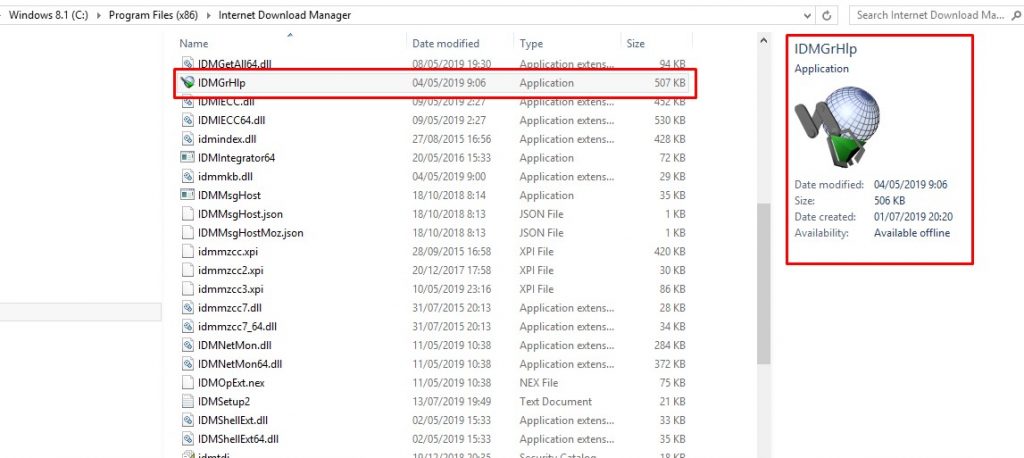Click the idmmzcc7_64.dll file icon
This screenshot has width=1024, height=458.
(x=188, y=327)
